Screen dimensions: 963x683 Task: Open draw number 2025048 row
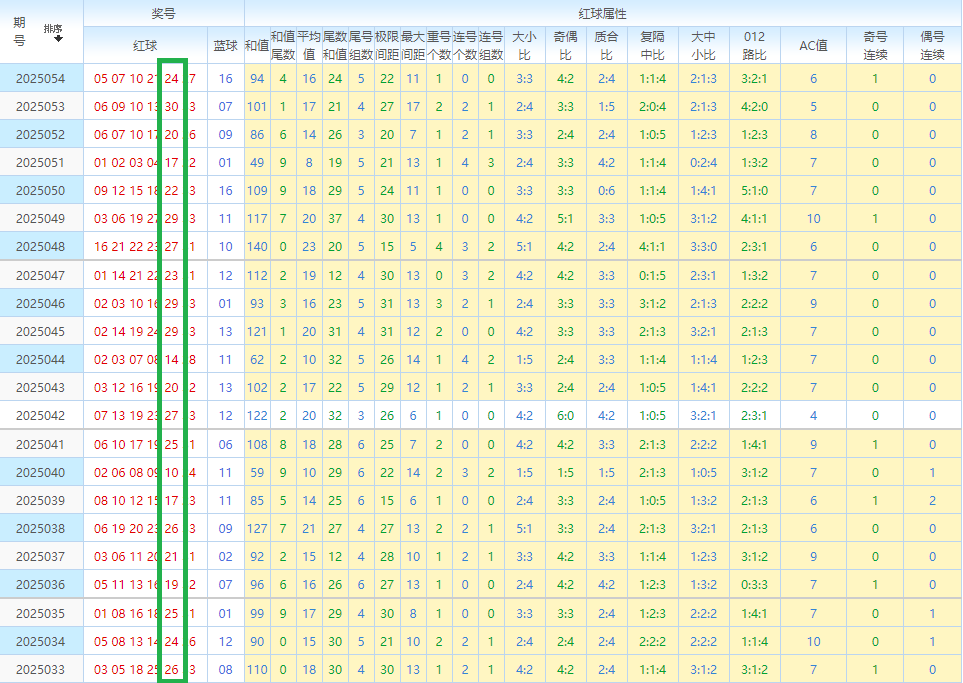(40, 246)
